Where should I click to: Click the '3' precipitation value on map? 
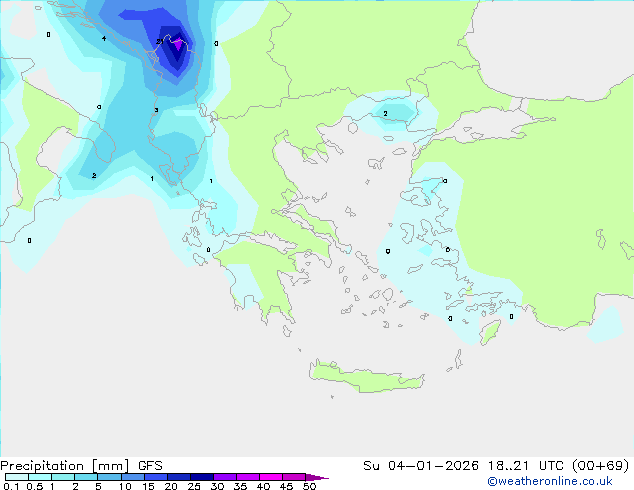pyautogui.click(x=156, y=110)
